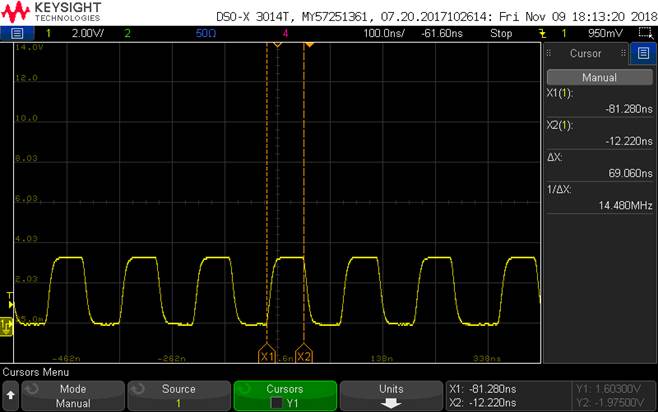Screen dimensions: 658x412
Task: Select the X1/X2 cursor values softkey
Action: [x=507, y=395]
